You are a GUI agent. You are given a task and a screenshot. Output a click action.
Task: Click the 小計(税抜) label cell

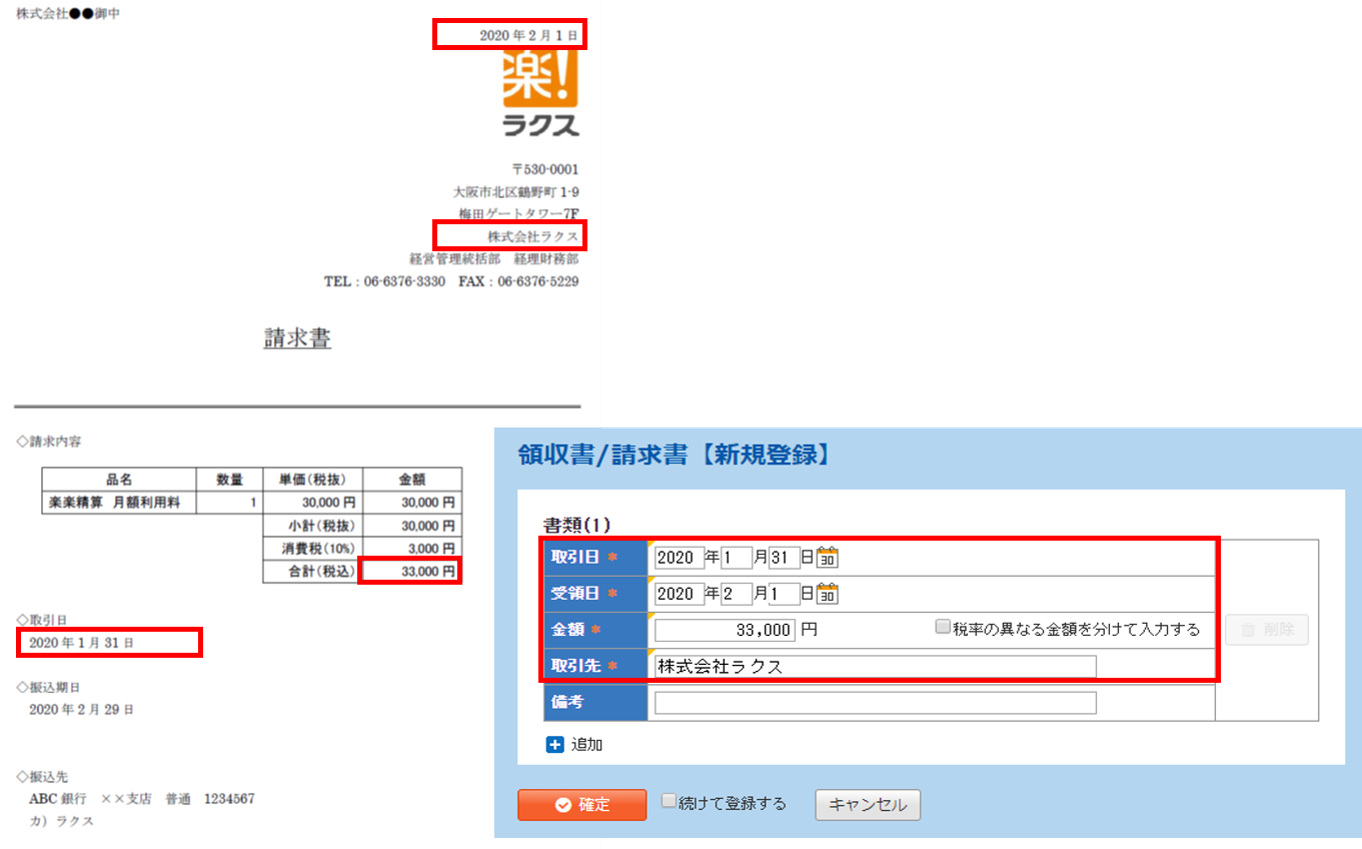313,525
